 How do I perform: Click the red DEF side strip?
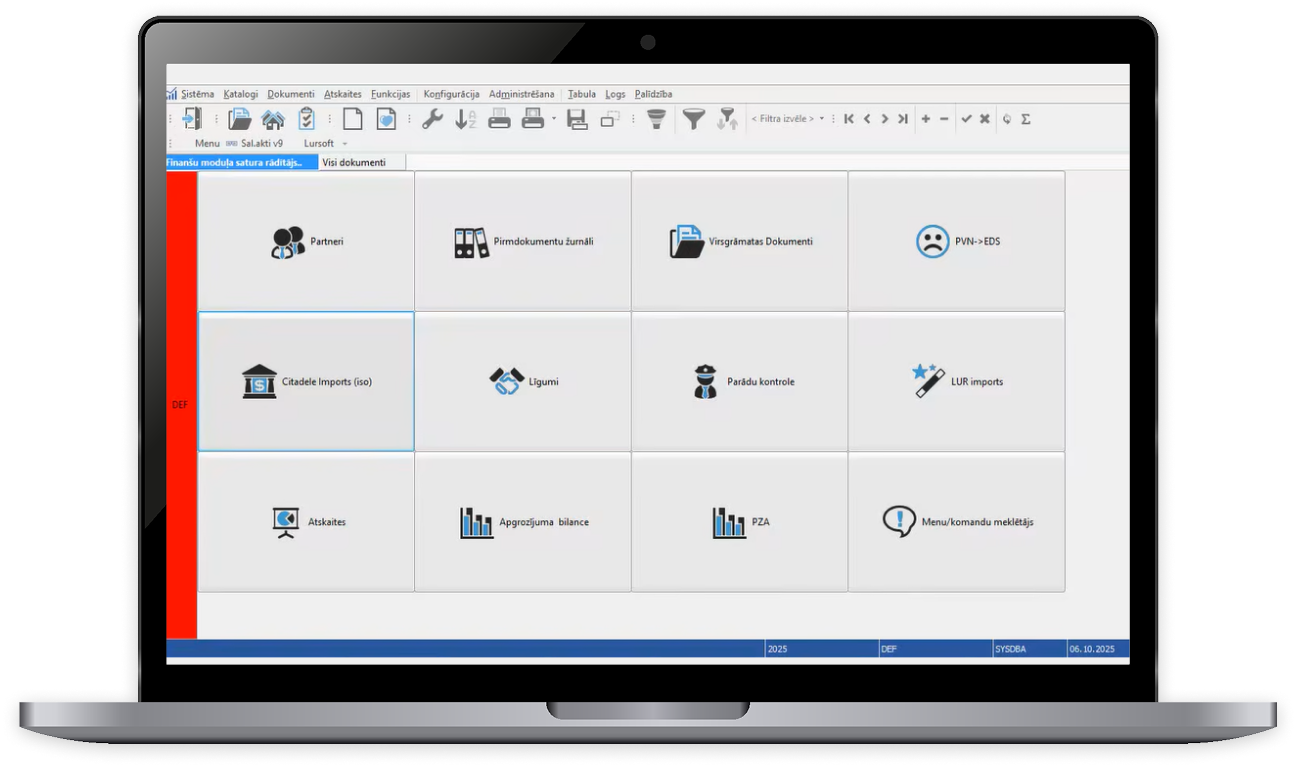181,405
